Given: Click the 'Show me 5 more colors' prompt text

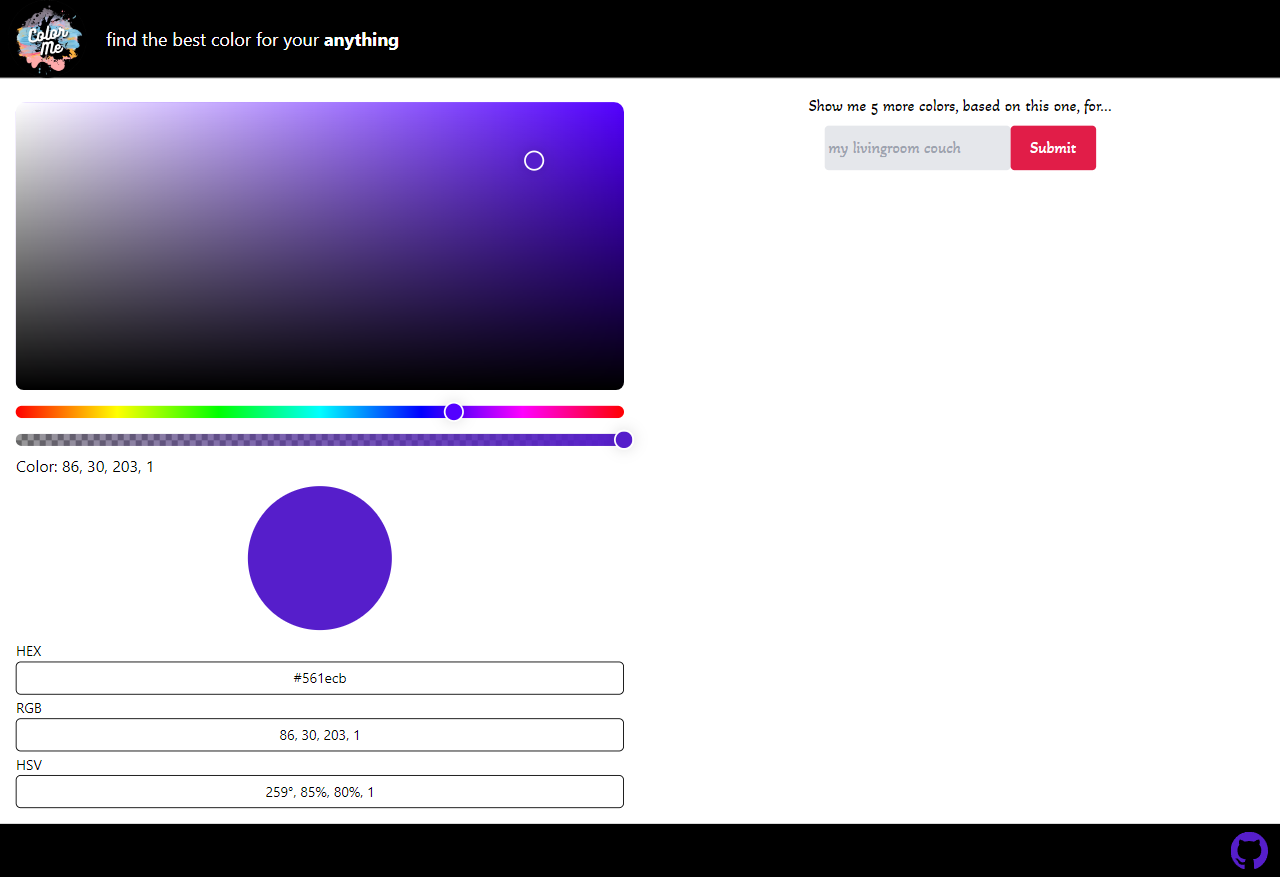Looking at the screenshot, I should (x=960, y=106).
